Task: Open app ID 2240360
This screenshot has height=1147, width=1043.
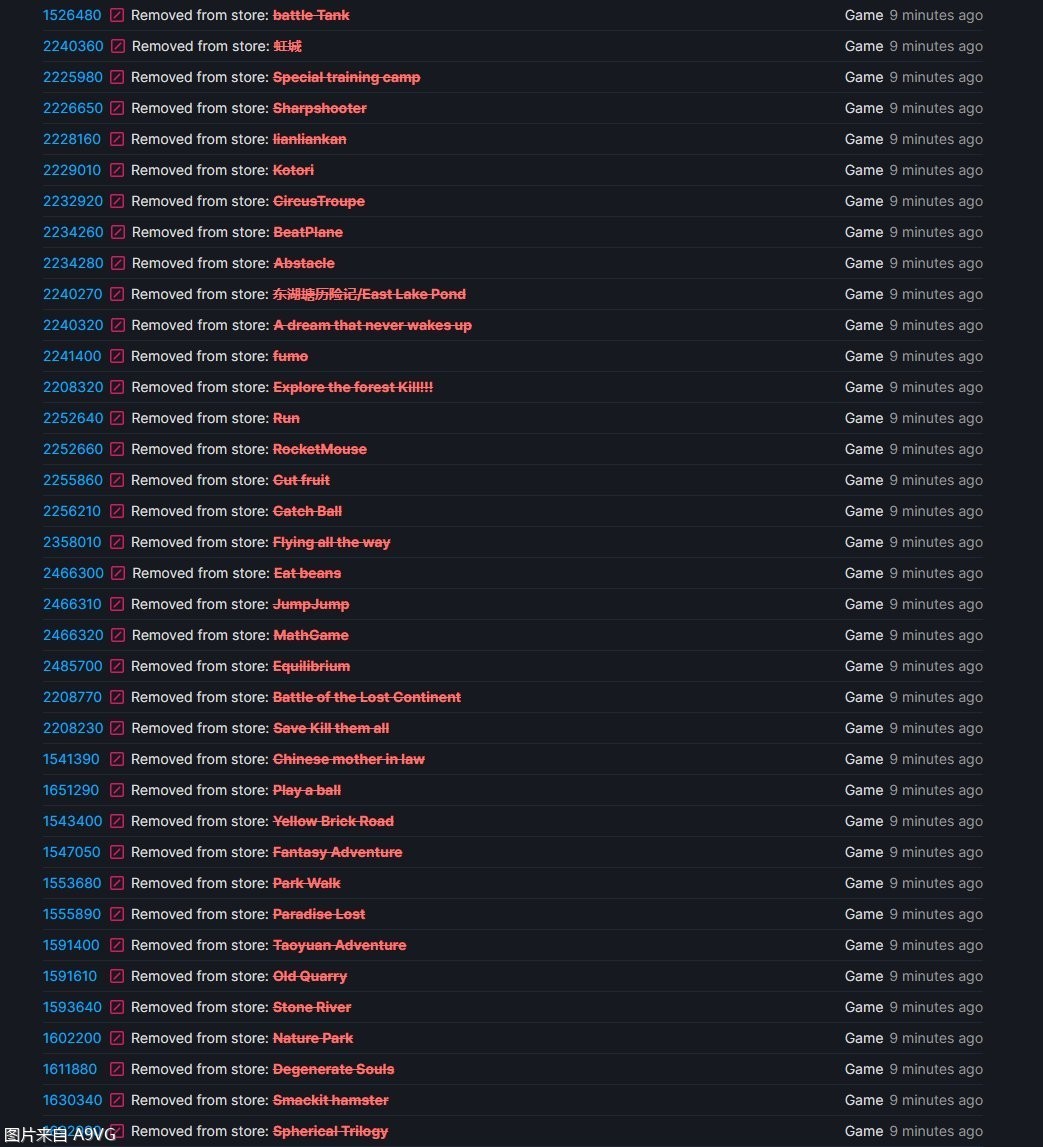Action: [73, 47]
